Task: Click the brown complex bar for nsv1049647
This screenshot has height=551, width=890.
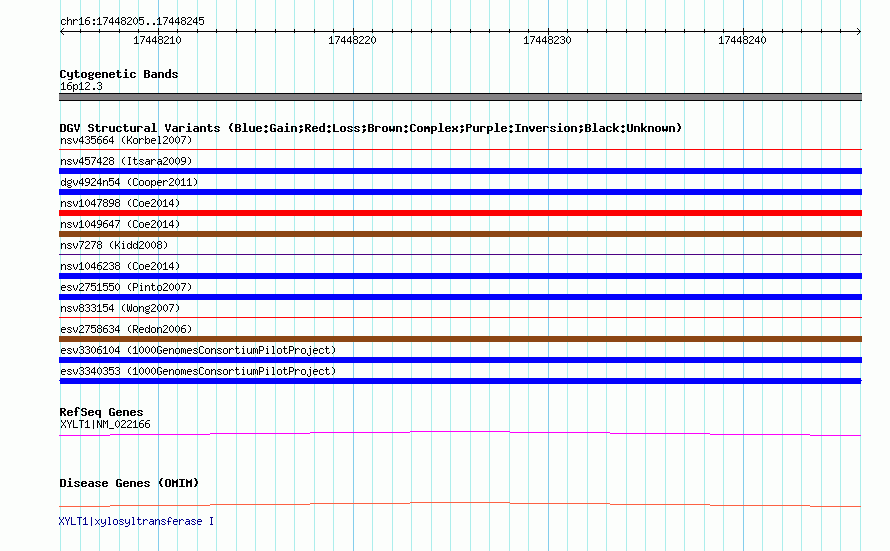Action: [460, 234]
